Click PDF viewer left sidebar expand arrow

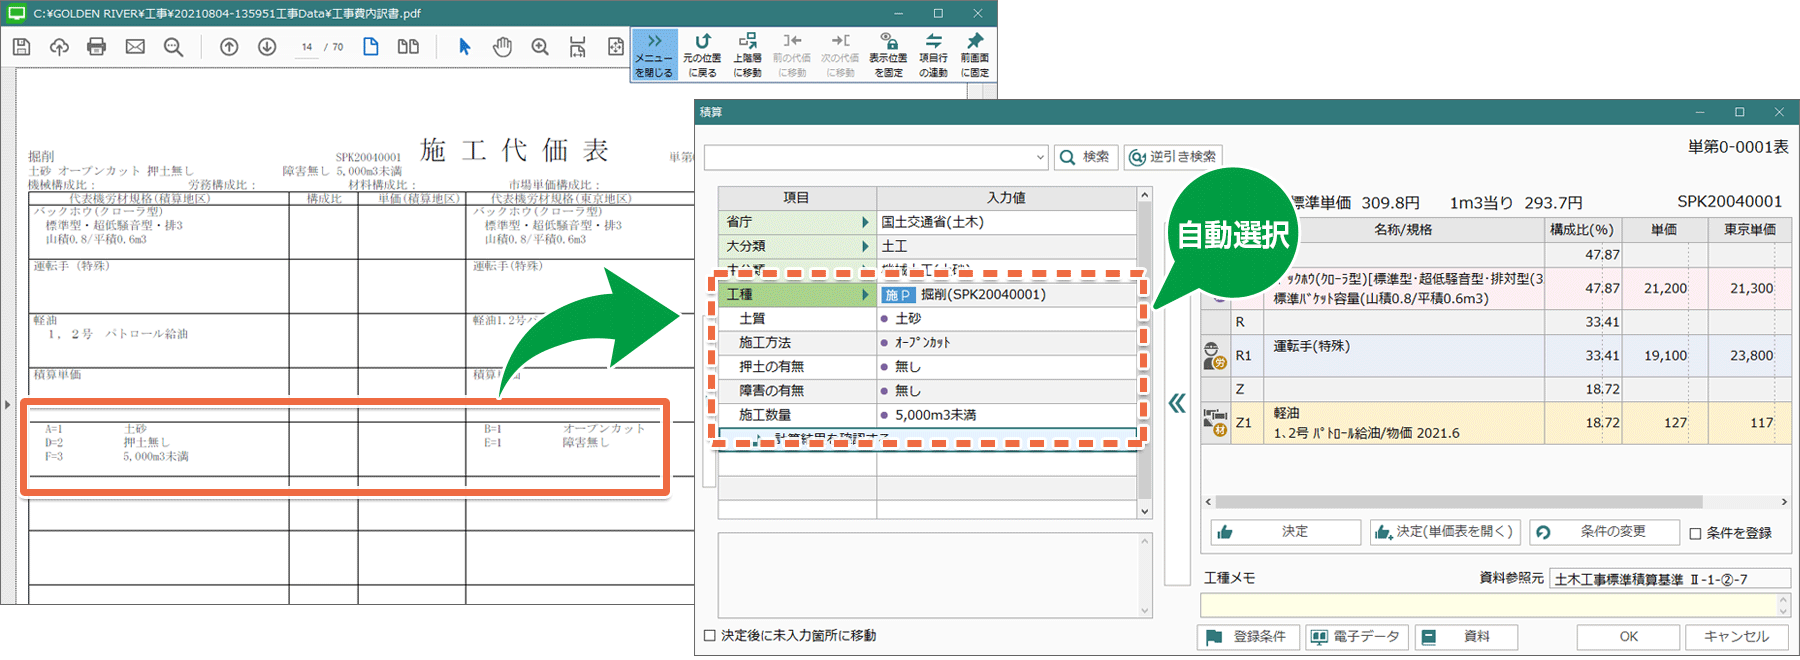pyautogui.click(x=7, y=405)
